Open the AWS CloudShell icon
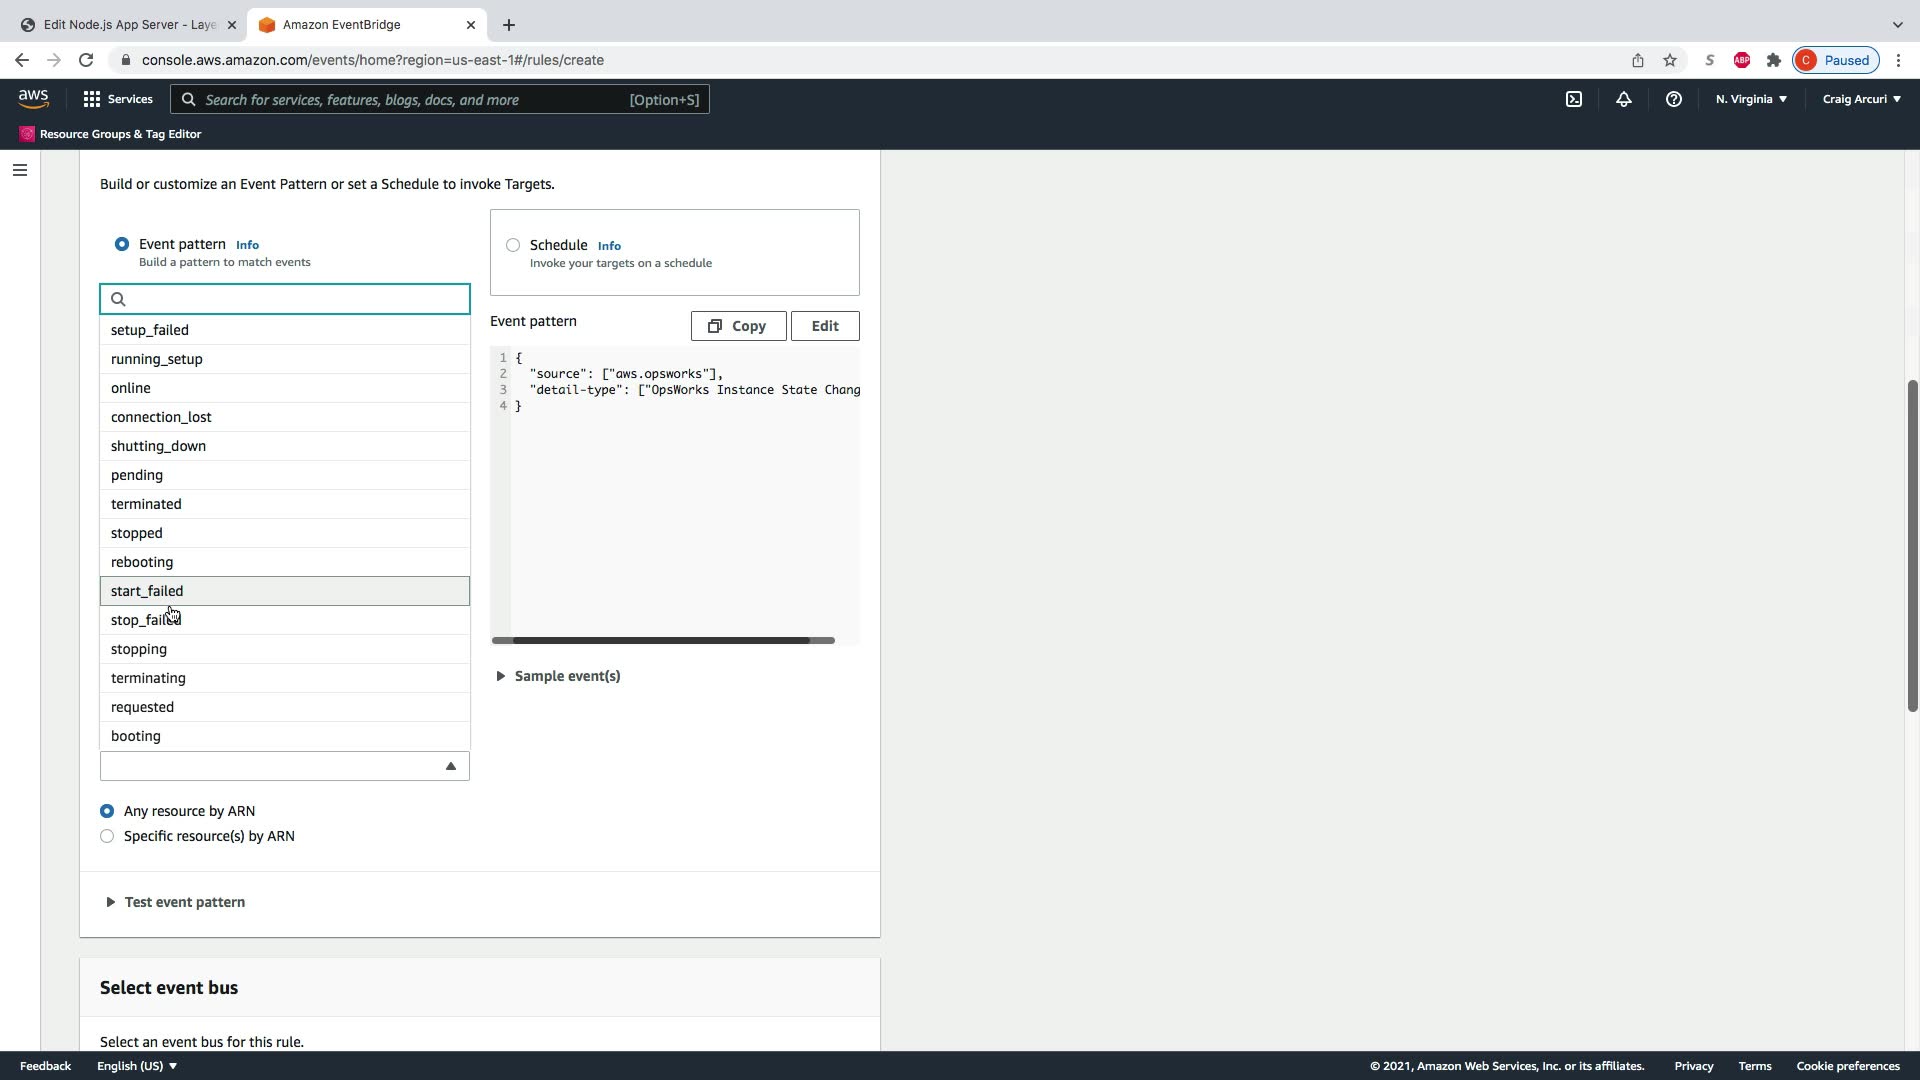 tap(1574, 99)
